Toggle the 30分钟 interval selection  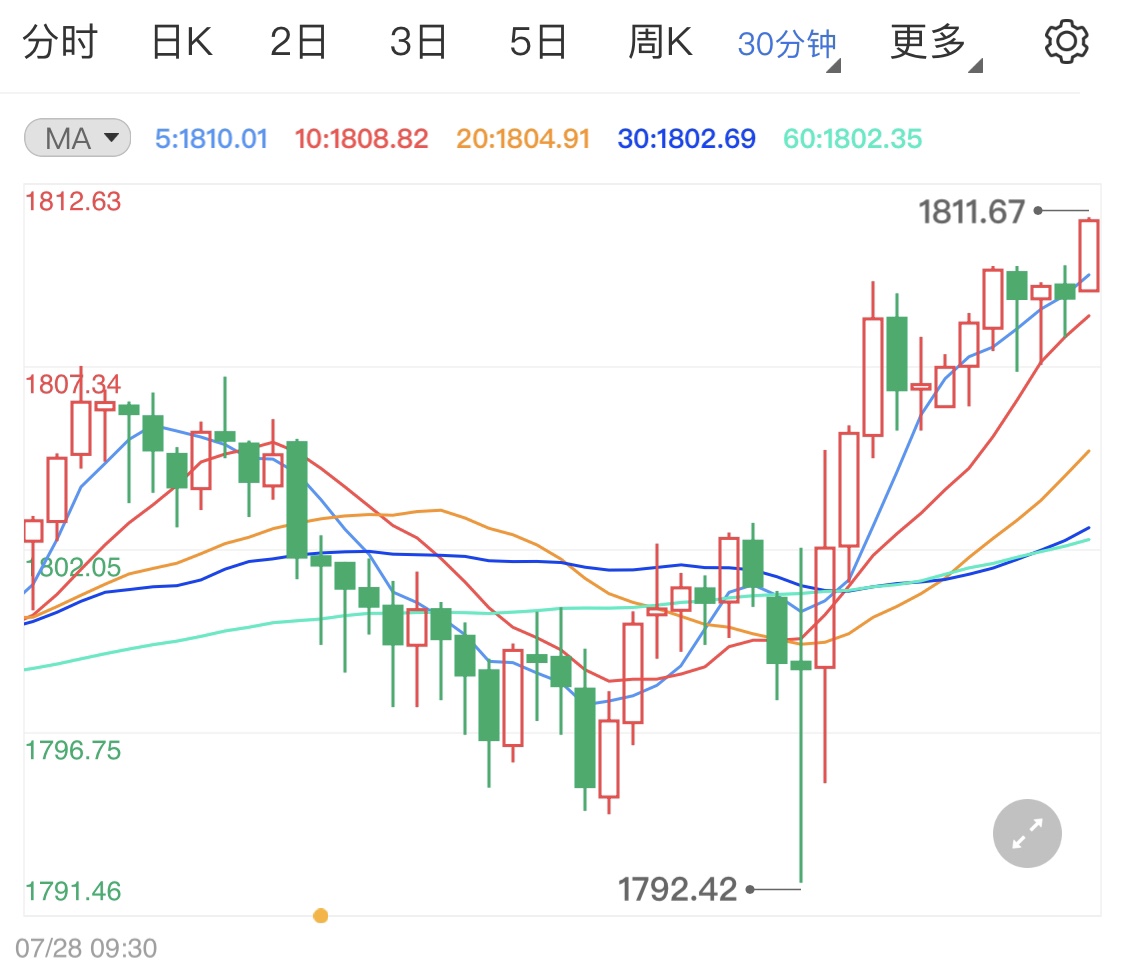786,40
